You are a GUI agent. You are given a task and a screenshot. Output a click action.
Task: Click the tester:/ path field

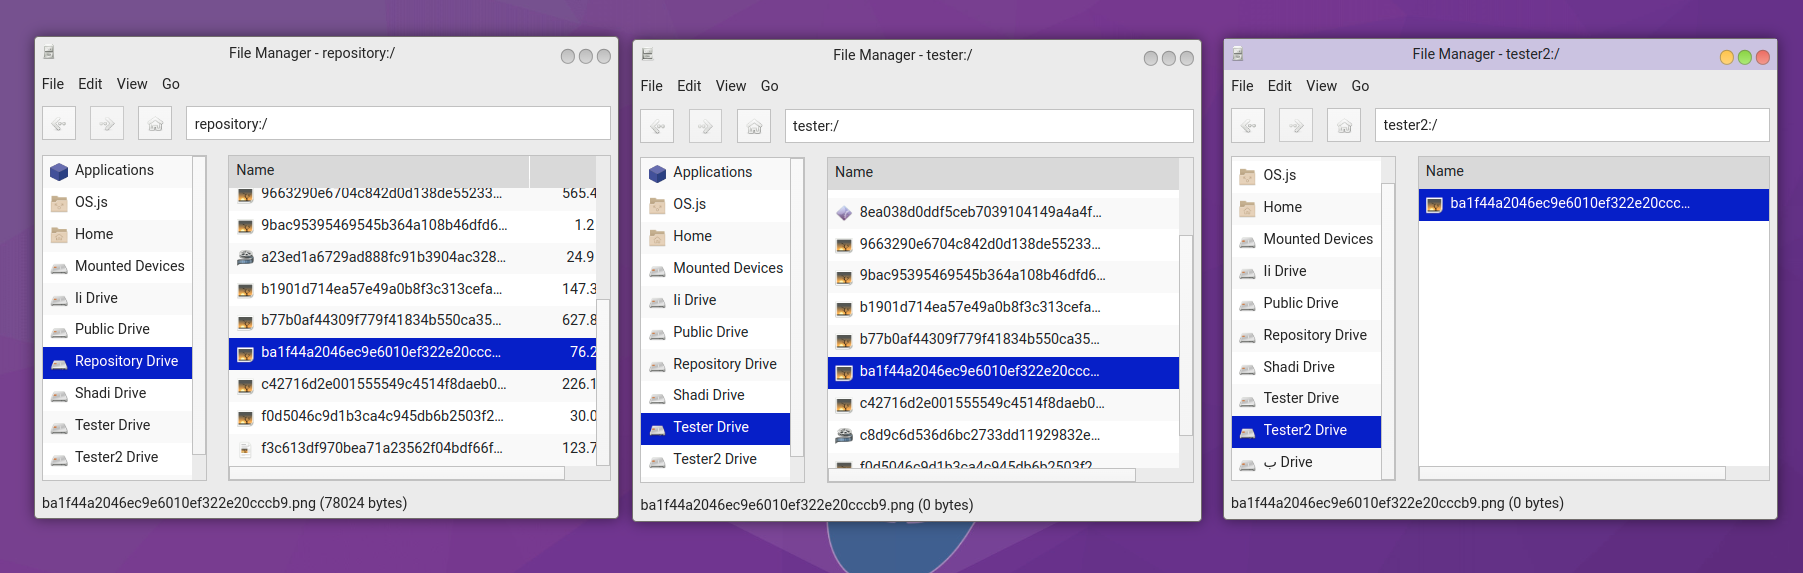(989, 126)
